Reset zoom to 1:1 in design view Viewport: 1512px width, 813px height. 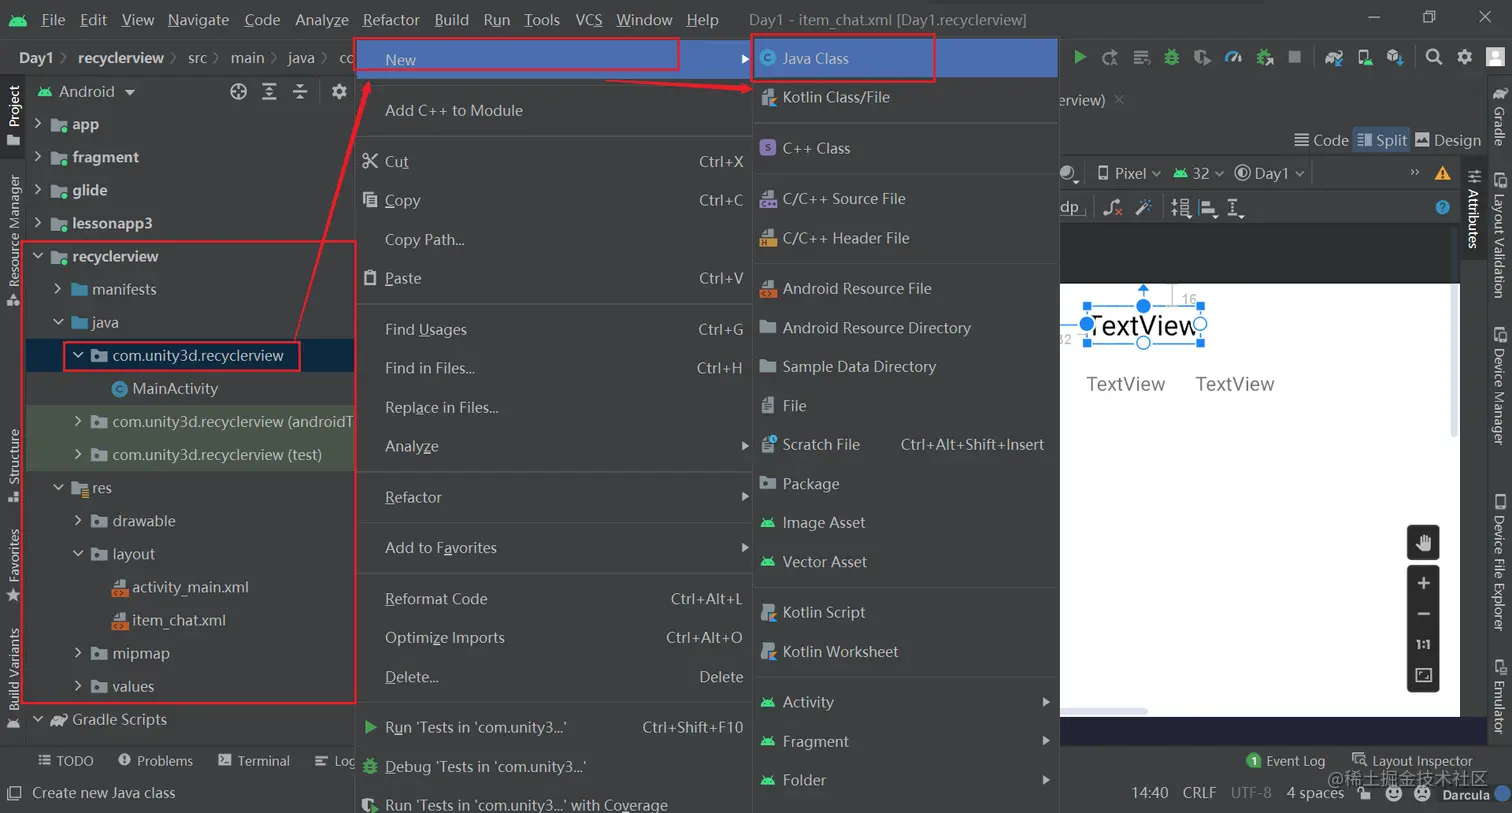point(1423,645)
